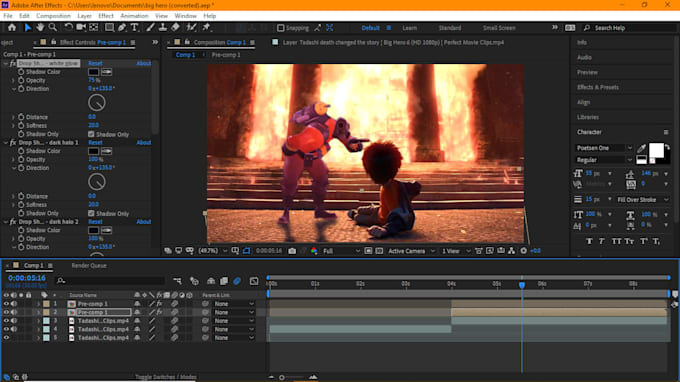
Task: Open the zoom 49.7% dropdown
Action: click(x=212, y=251)
